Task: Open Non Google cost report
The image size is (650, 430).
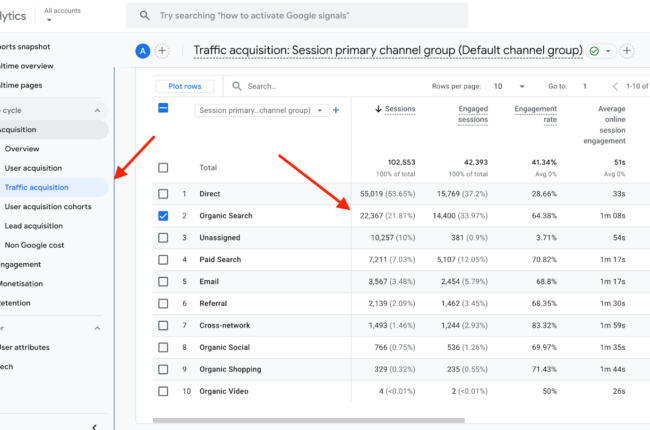Action: coord(34,245)
